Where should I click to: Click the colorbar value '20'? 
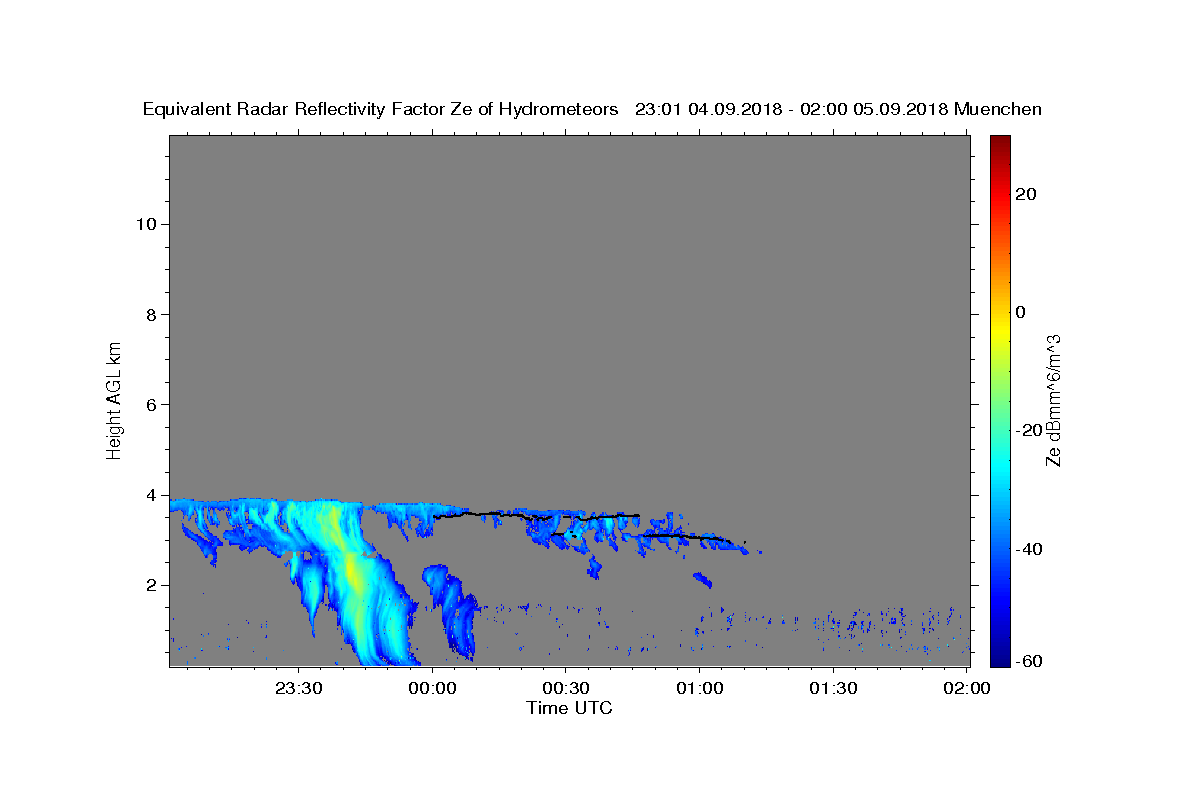pyautogui.click(x=1025, y=194)
